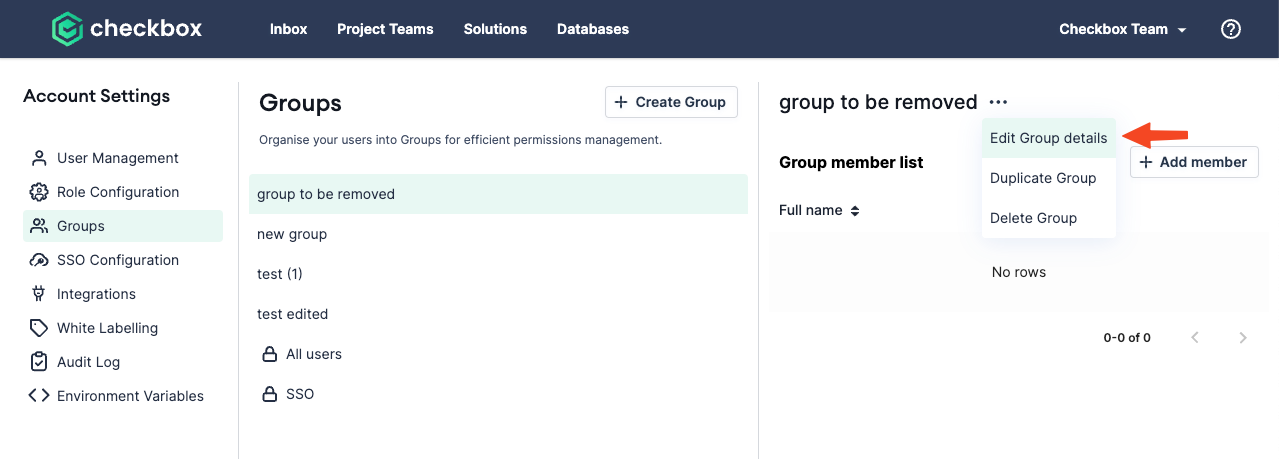
Task: Click the User Management person icon
Action: (39, 158)
